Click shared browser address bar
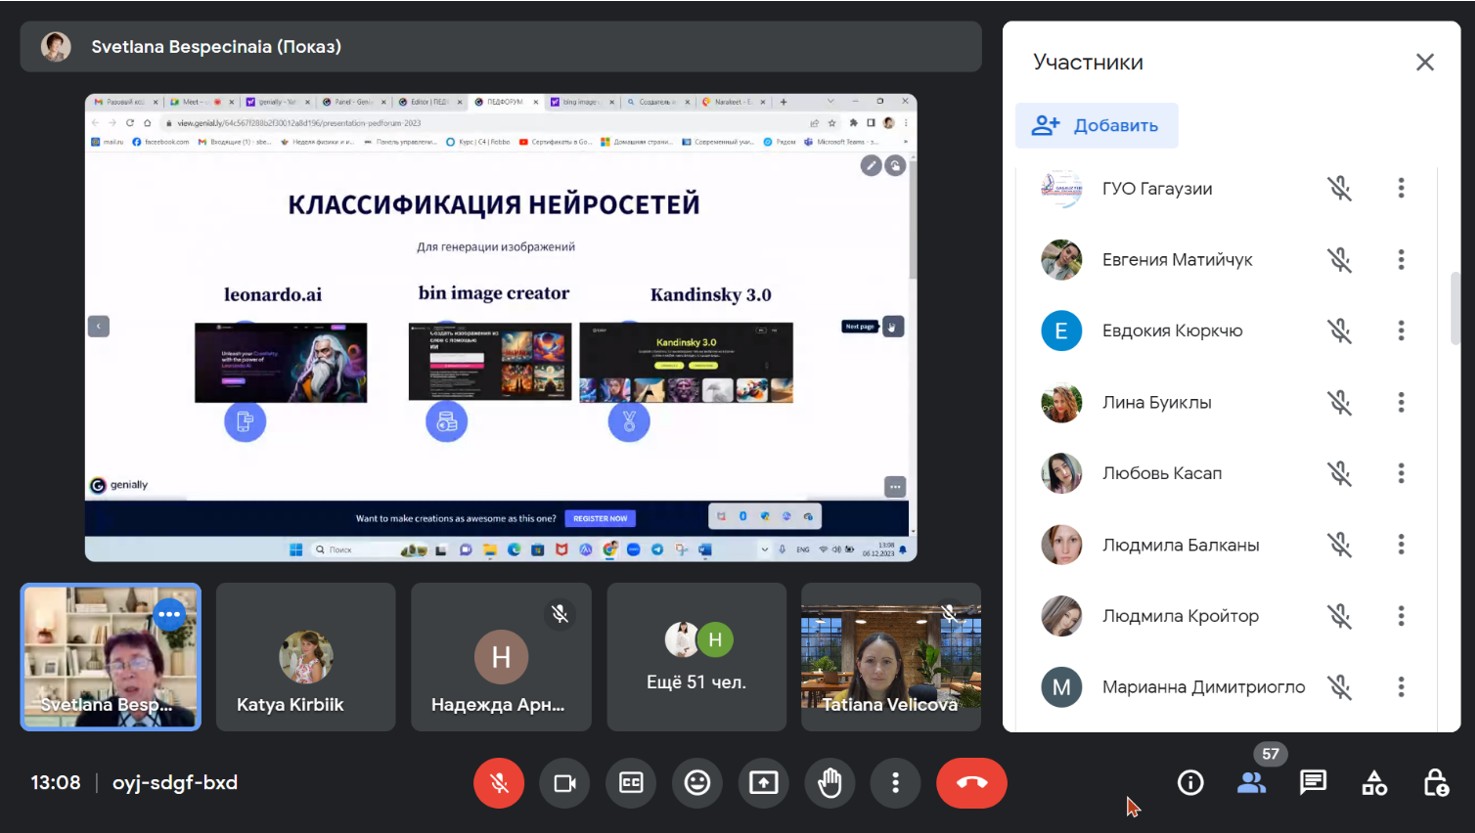 tap(490, 123)
